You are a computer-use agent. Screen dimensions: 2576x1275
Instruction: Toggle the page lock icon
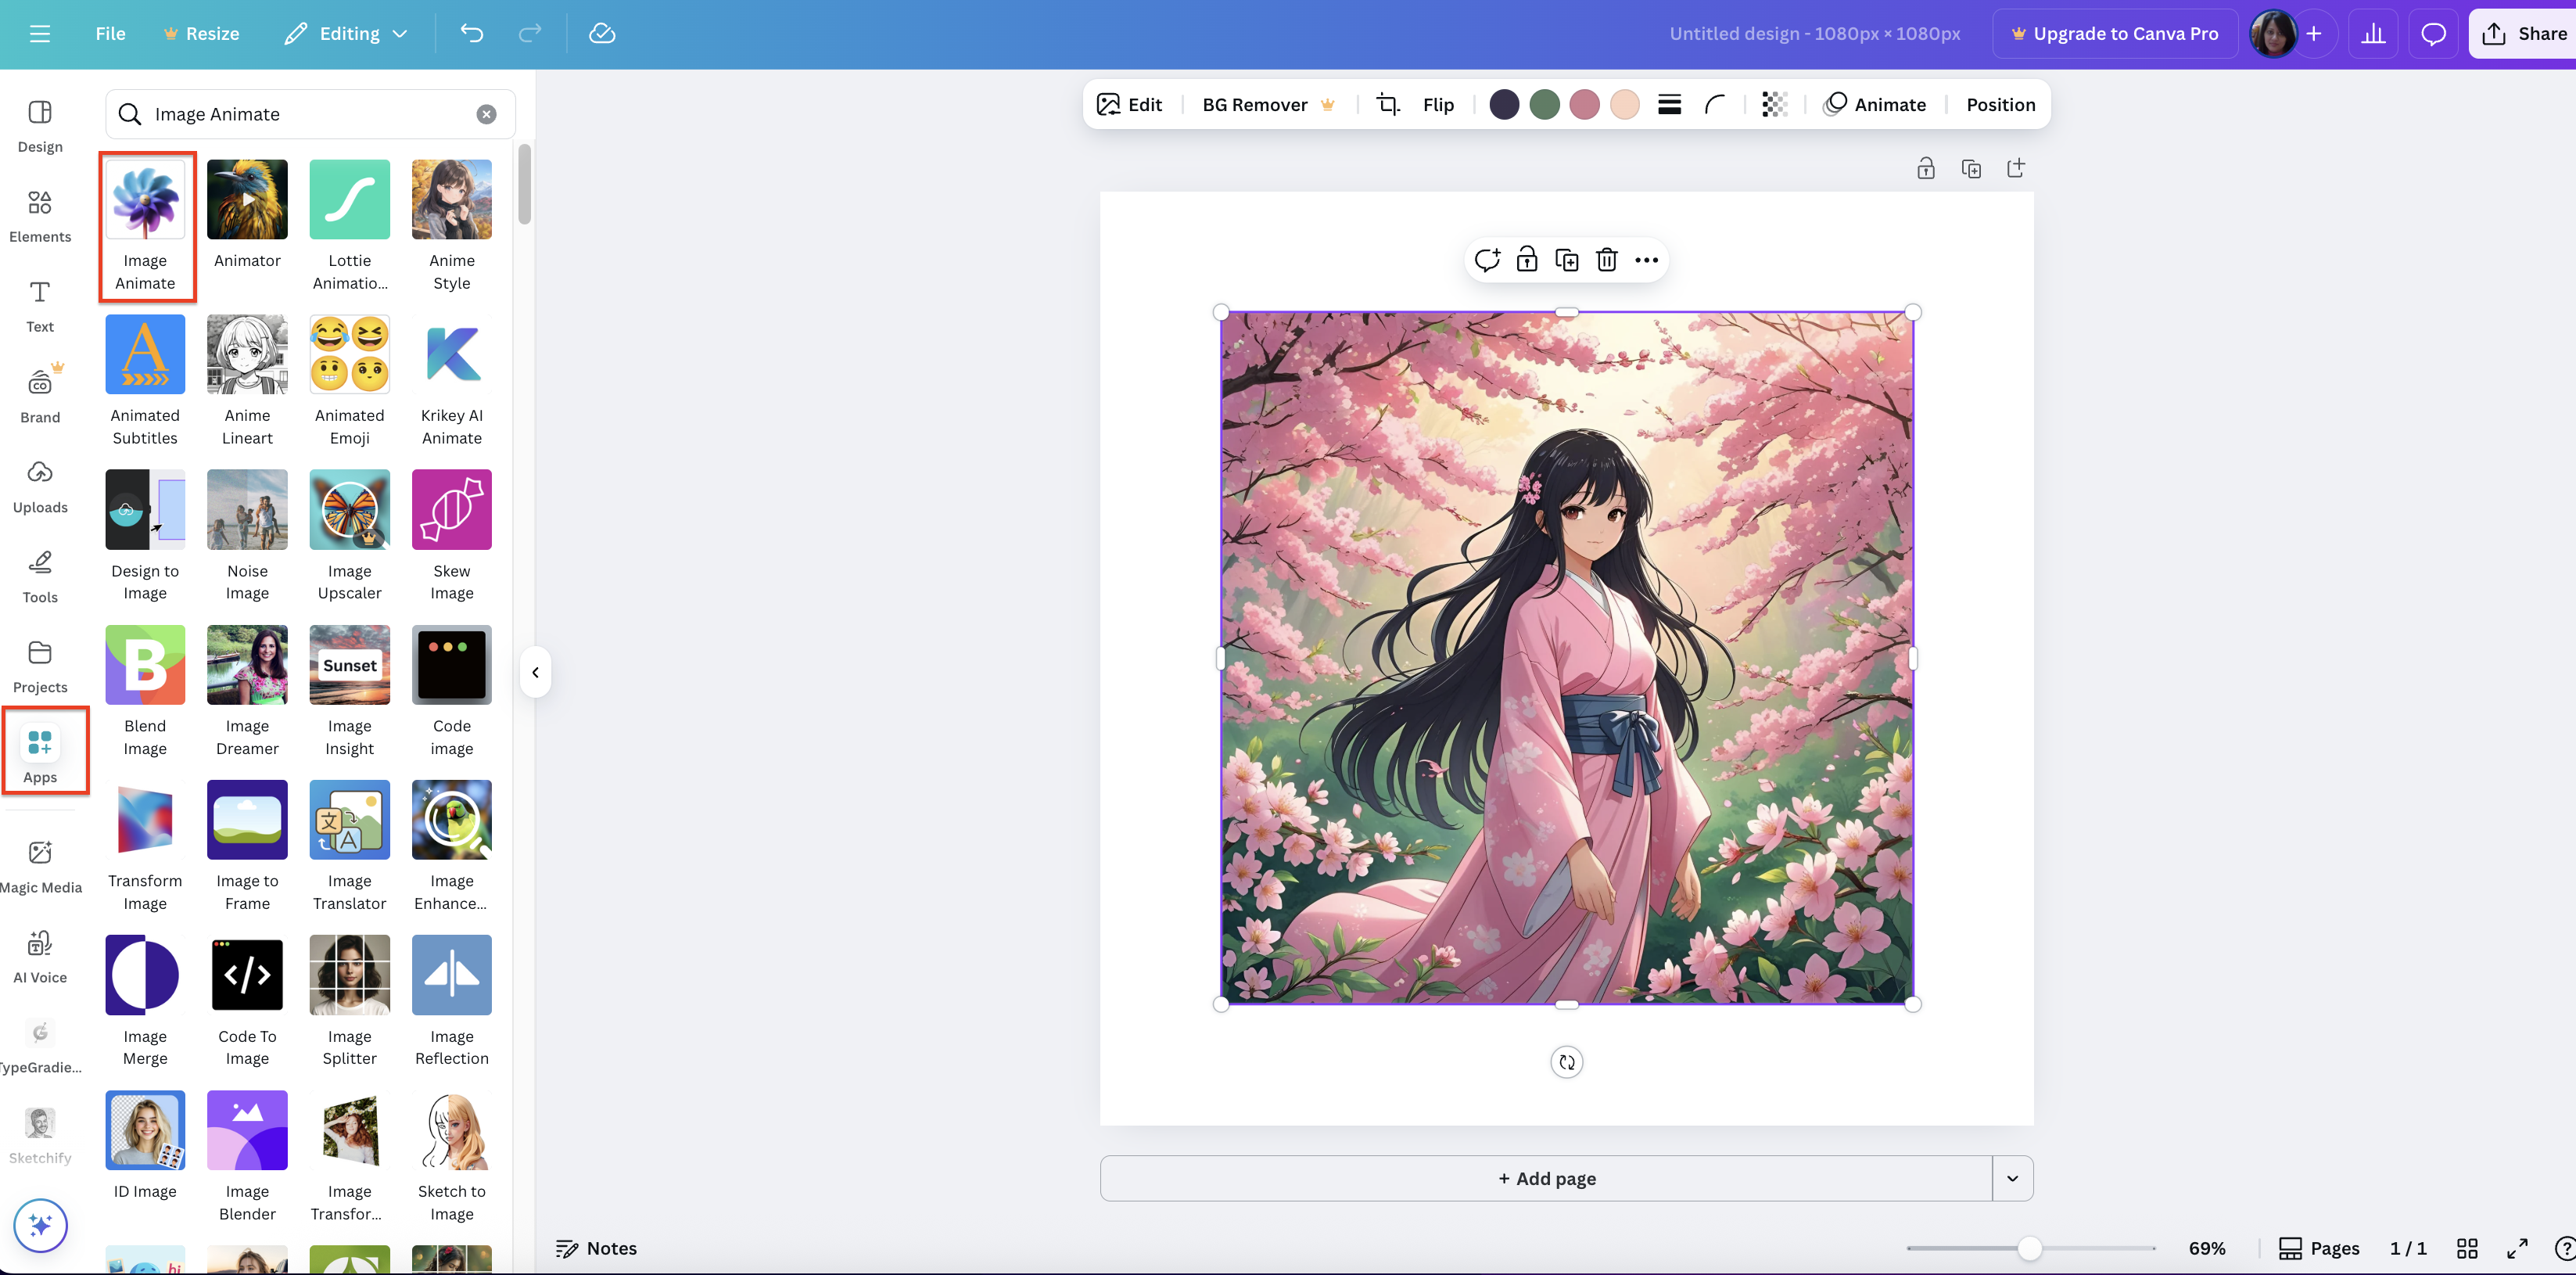click(1925, 168)
